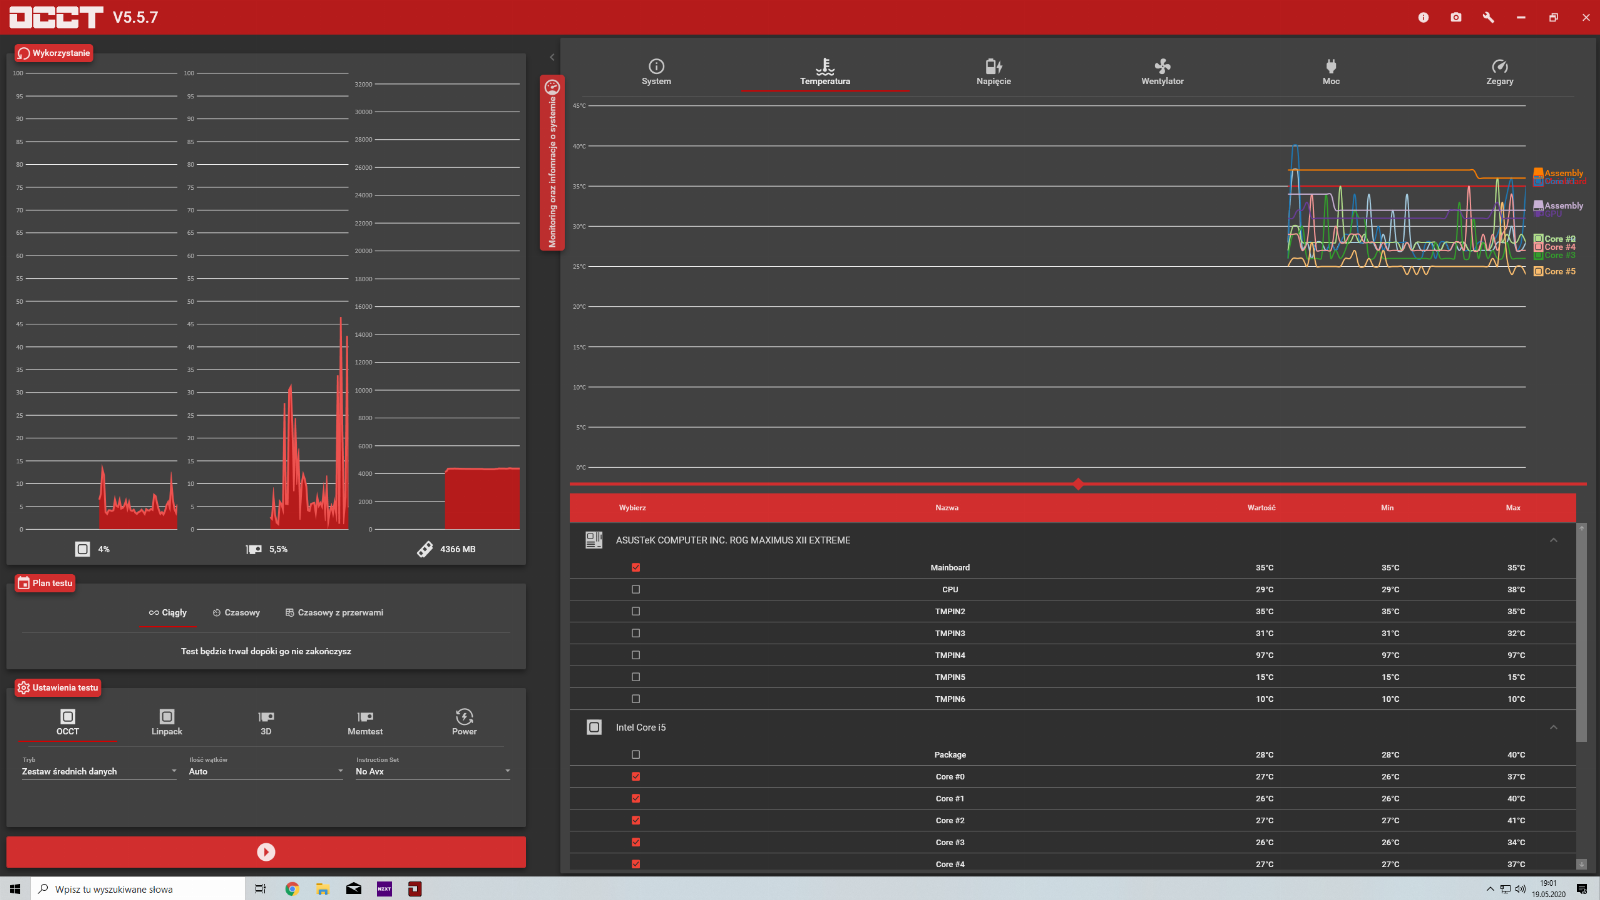Check the Package sensor checkbox
The width and height of the screenshot is (1600, 900).
coord(636,755)
